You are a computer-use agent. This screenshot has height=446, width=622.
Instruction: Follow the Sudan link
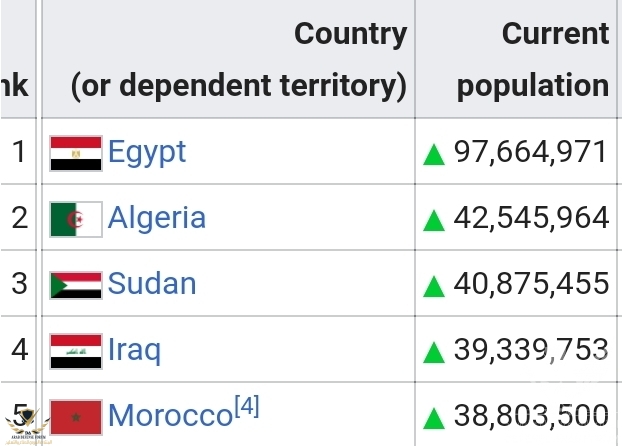tap(152, 284)
